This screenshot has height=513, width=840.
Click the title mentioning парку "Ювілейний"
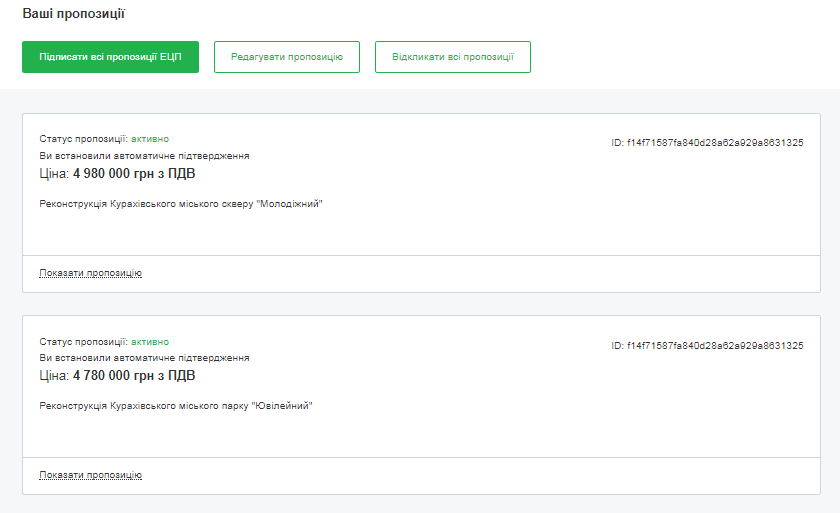176,406
